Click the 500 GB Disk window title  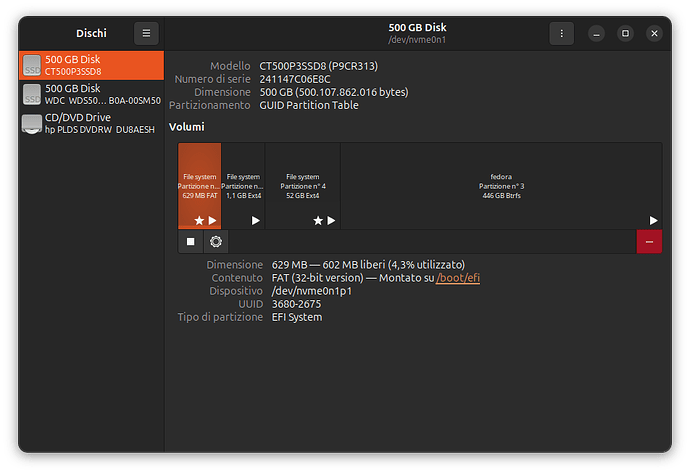coord(417,28)
